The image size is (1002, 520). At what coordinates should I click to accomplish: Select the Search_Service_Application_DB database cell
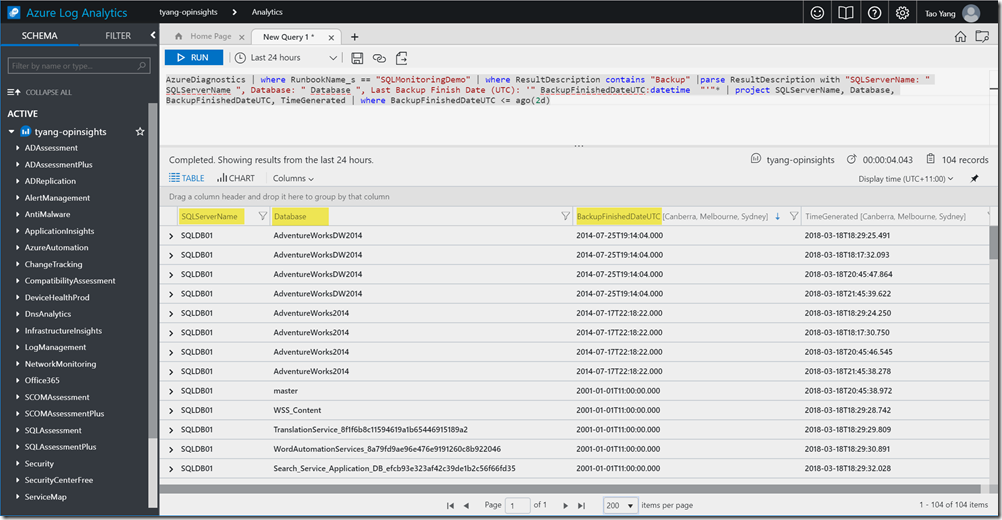pos(394,468)
